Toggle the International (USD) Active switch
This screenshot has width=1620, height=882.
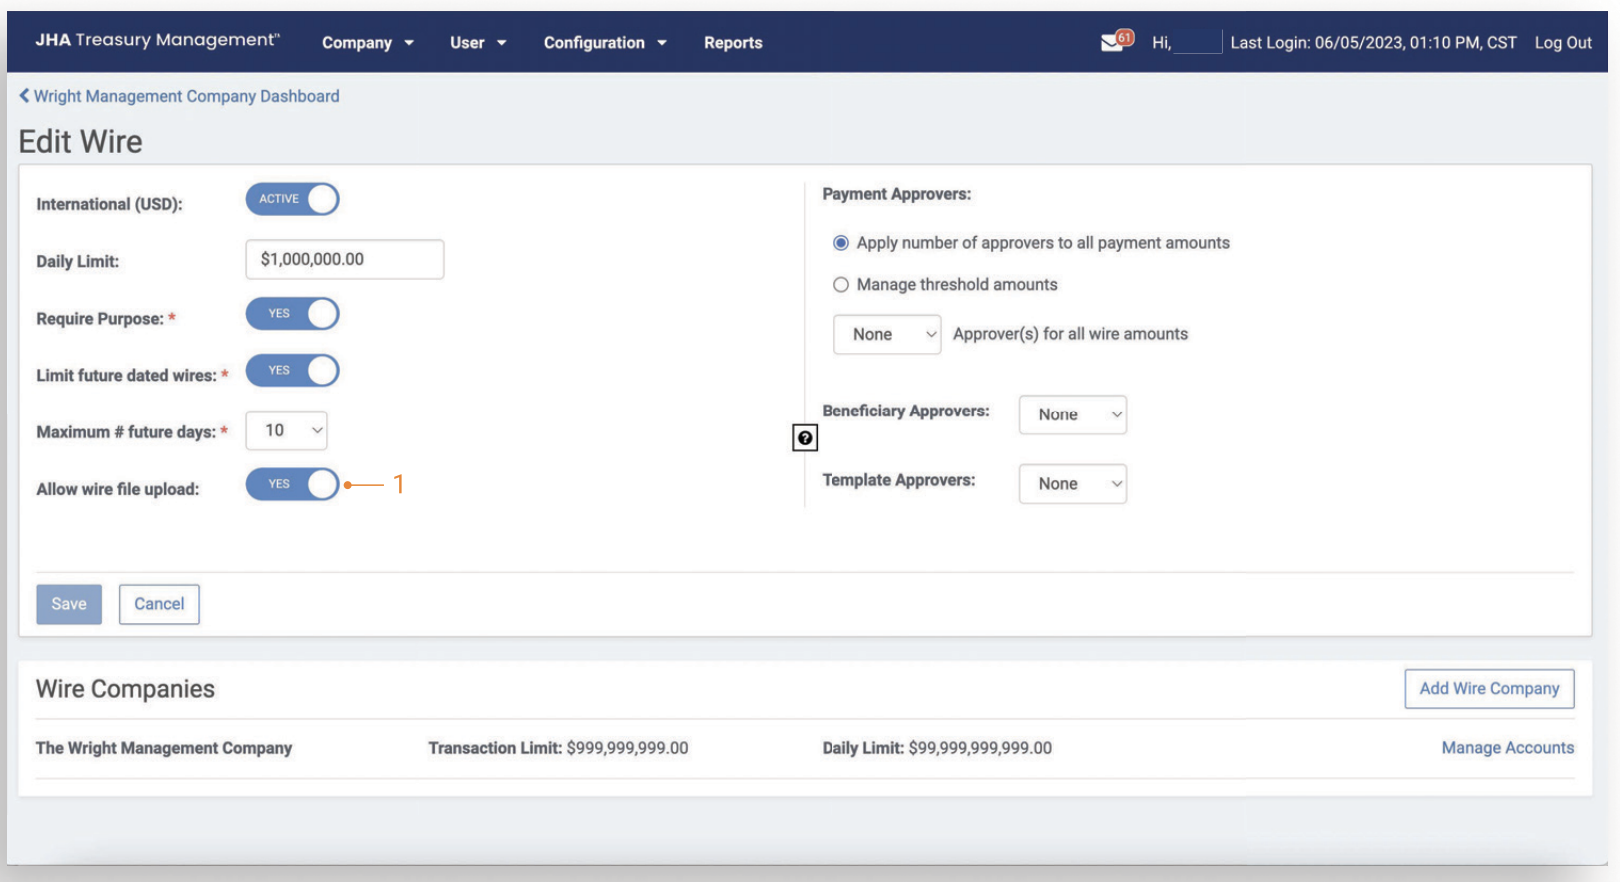click(292, 199)
